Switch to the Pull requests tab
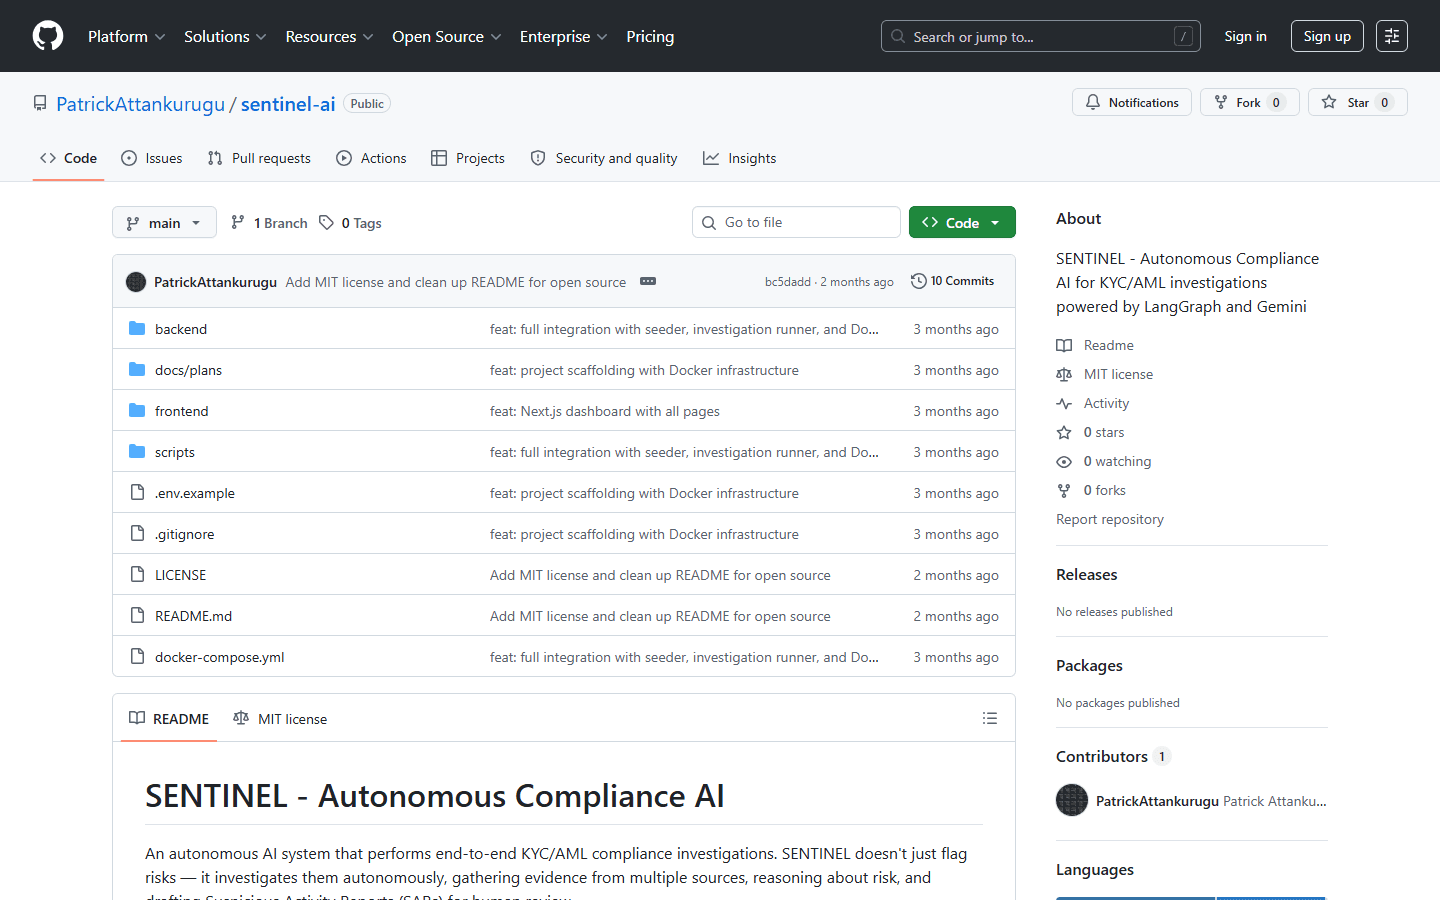Screen dimensions: 1440x900 259,158
